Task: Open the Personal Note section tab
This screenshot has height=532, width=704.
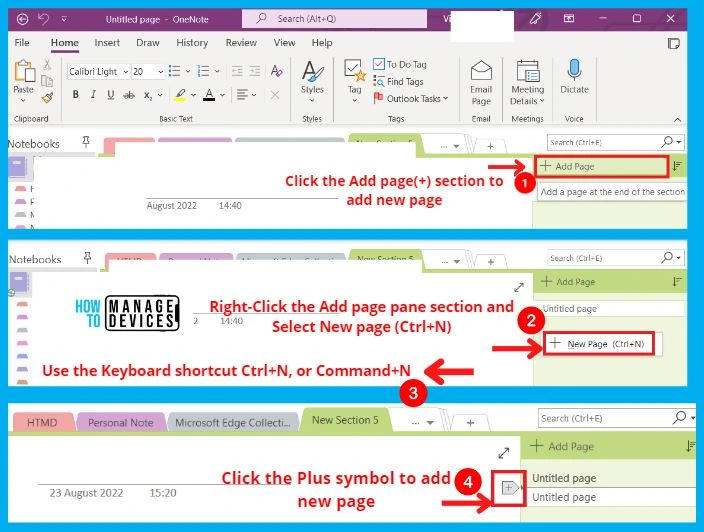Action: pos(120,422)
